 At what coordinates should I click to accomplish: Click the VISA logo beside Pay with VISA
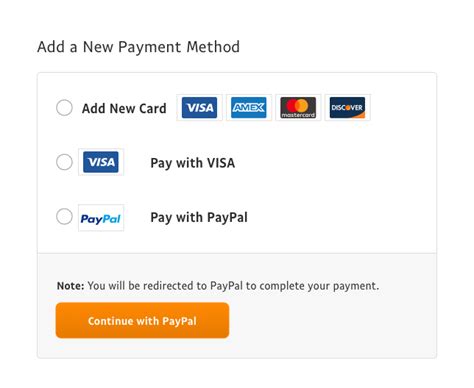(101, 162)
